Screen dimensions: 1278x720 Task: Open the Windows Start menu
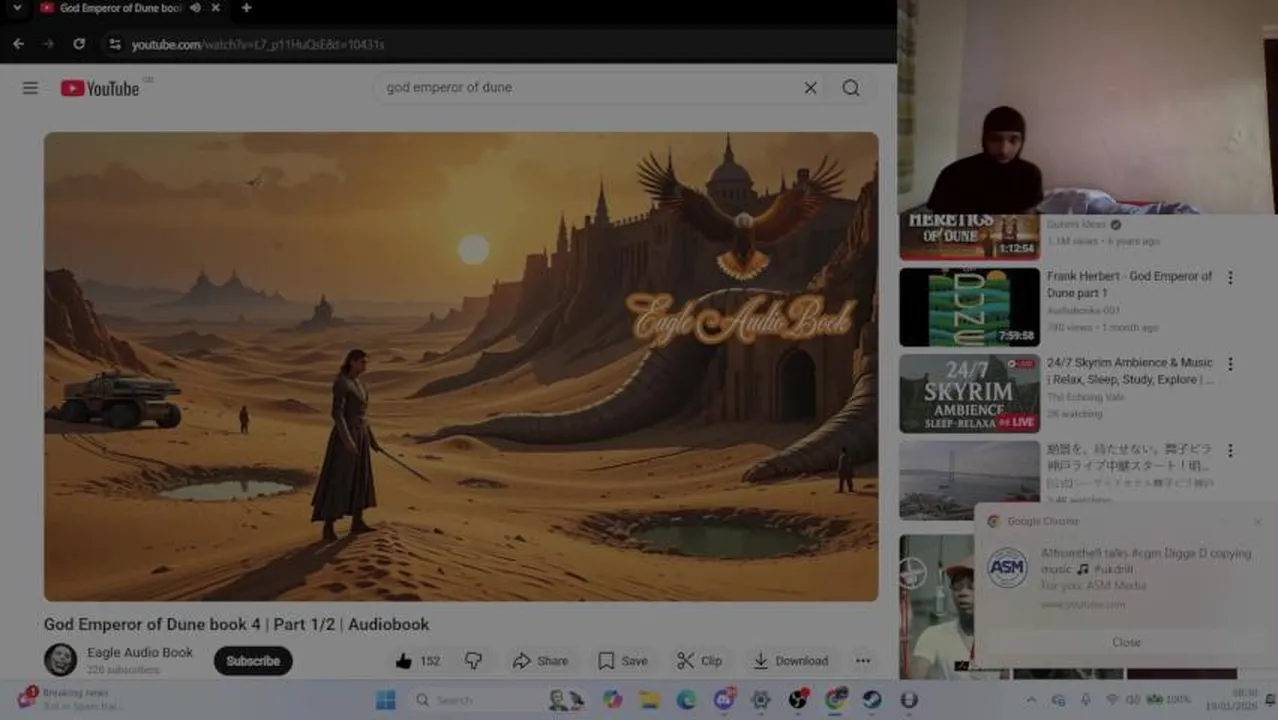click(x=386, y=700)
